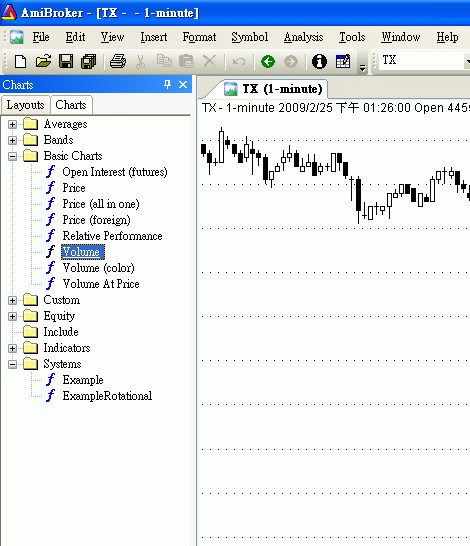Expand the Equity folder
The width and height of the screenshot is (470, 546).
13,317
